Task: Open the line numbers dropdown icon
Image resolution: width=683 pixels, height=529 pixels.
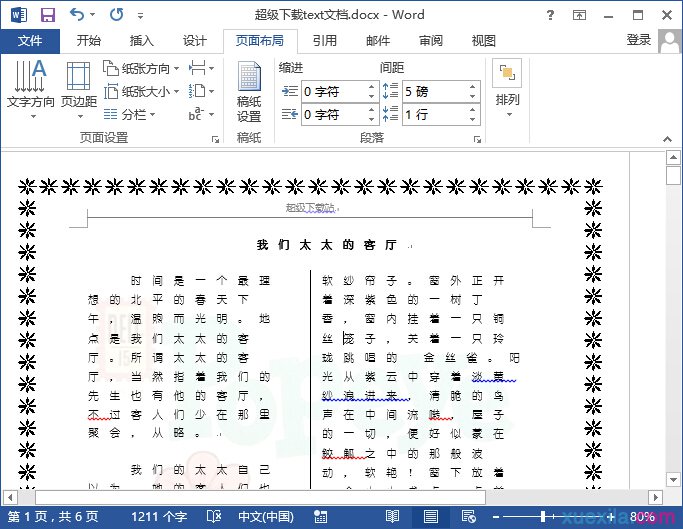Action: pyautogui.click(x=201, y=92)
